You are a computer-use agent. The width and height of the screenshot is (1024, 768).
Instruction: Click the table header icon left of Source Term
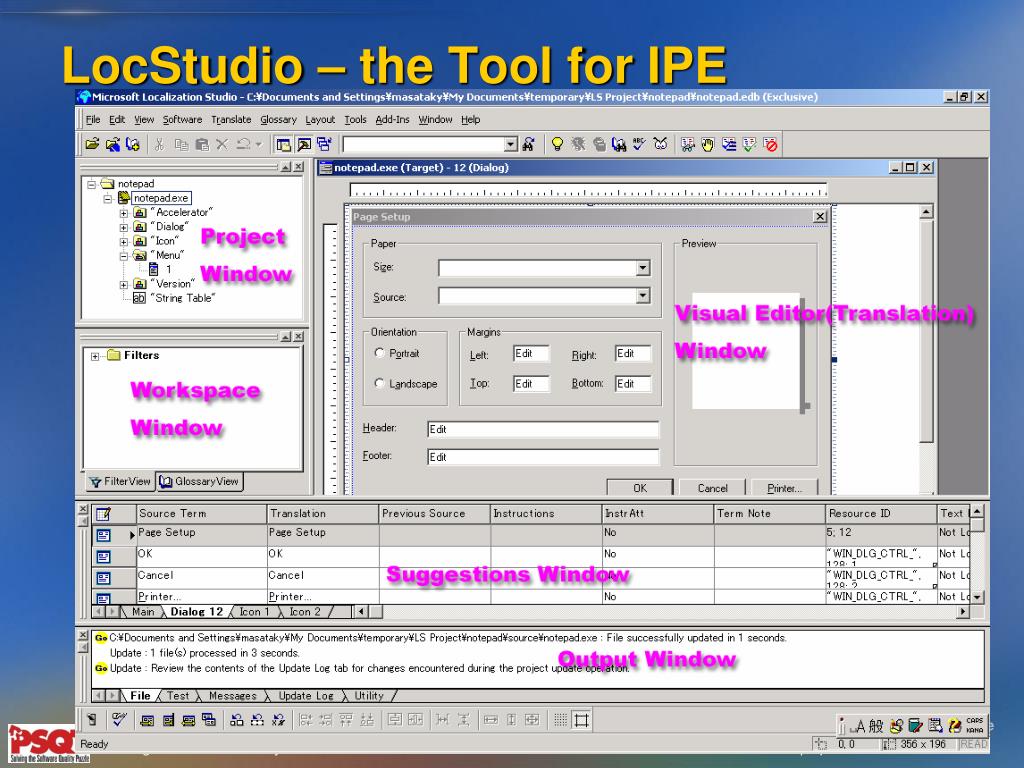pyautogui.click(x=103, y=514)
